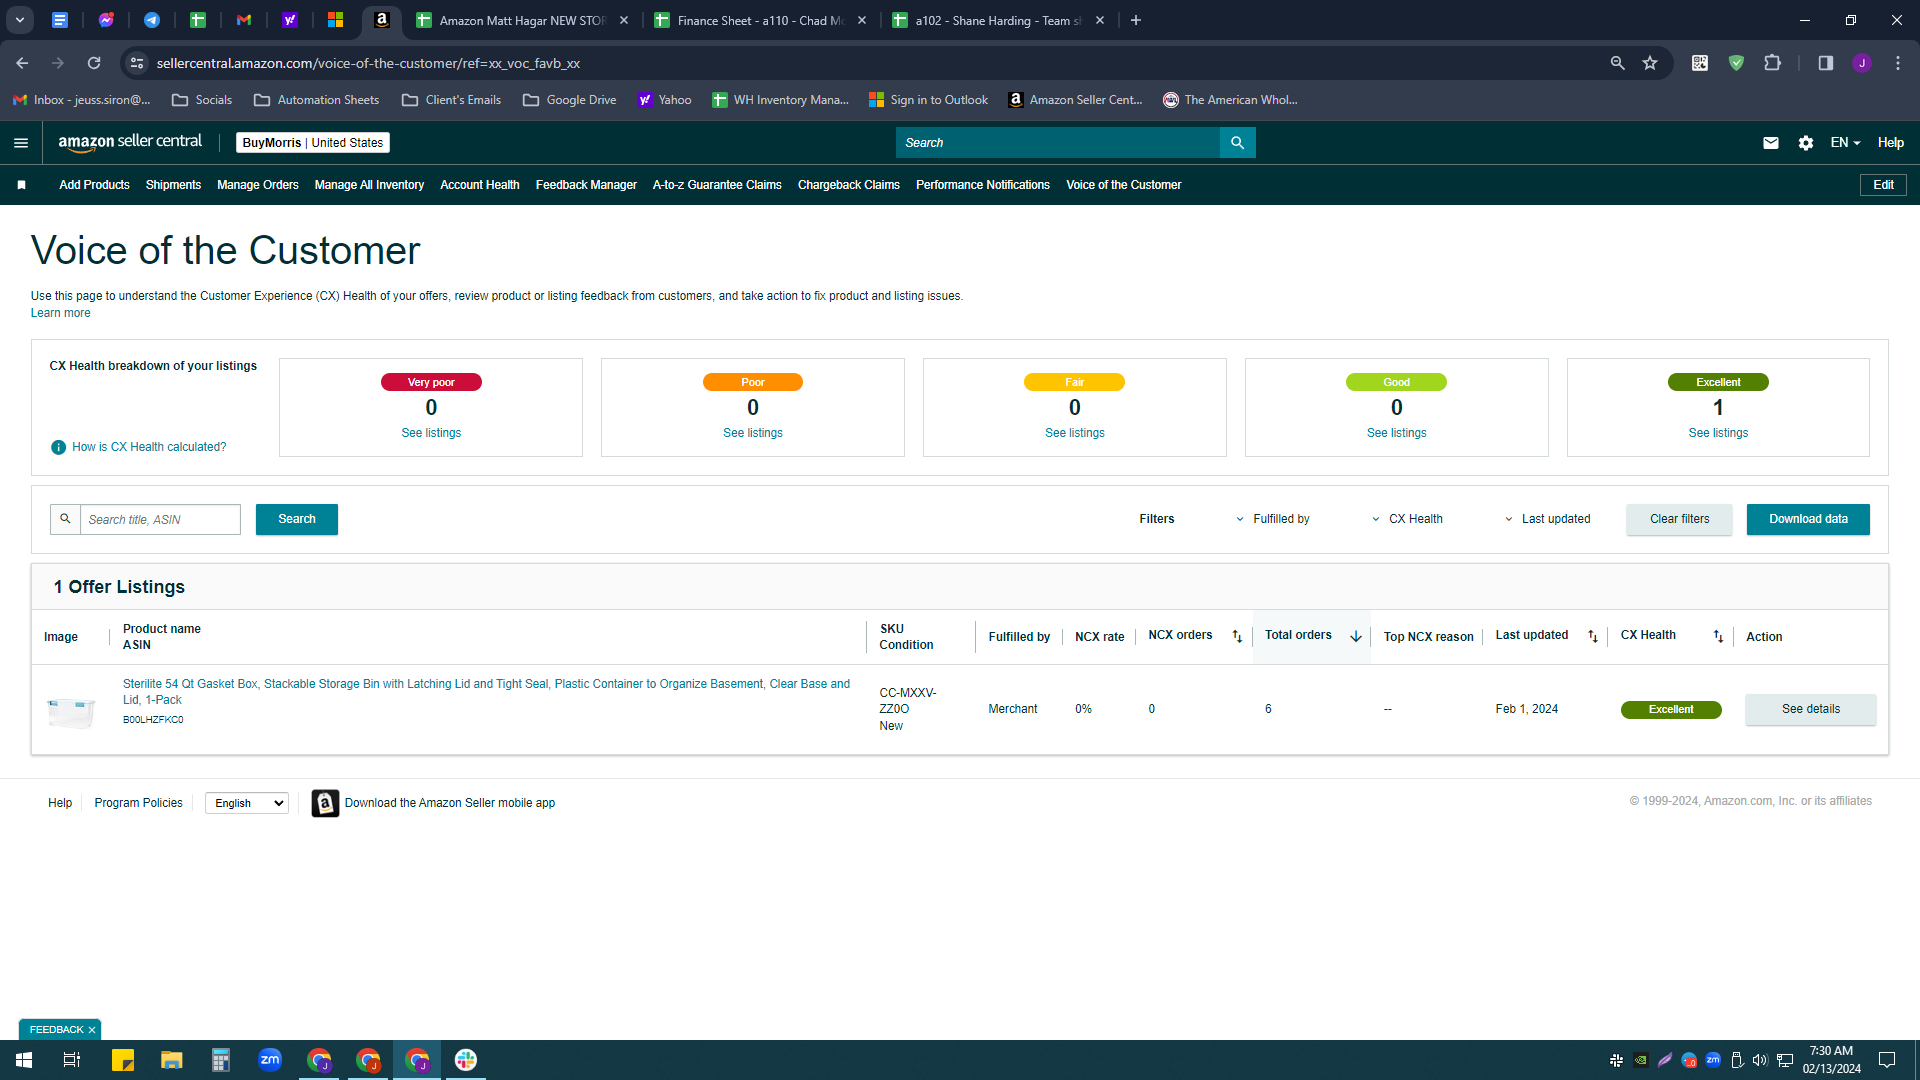Click the Amazon Seller mobile app icon
This screenshot has width=1920, height=1080.
(325, 803)
